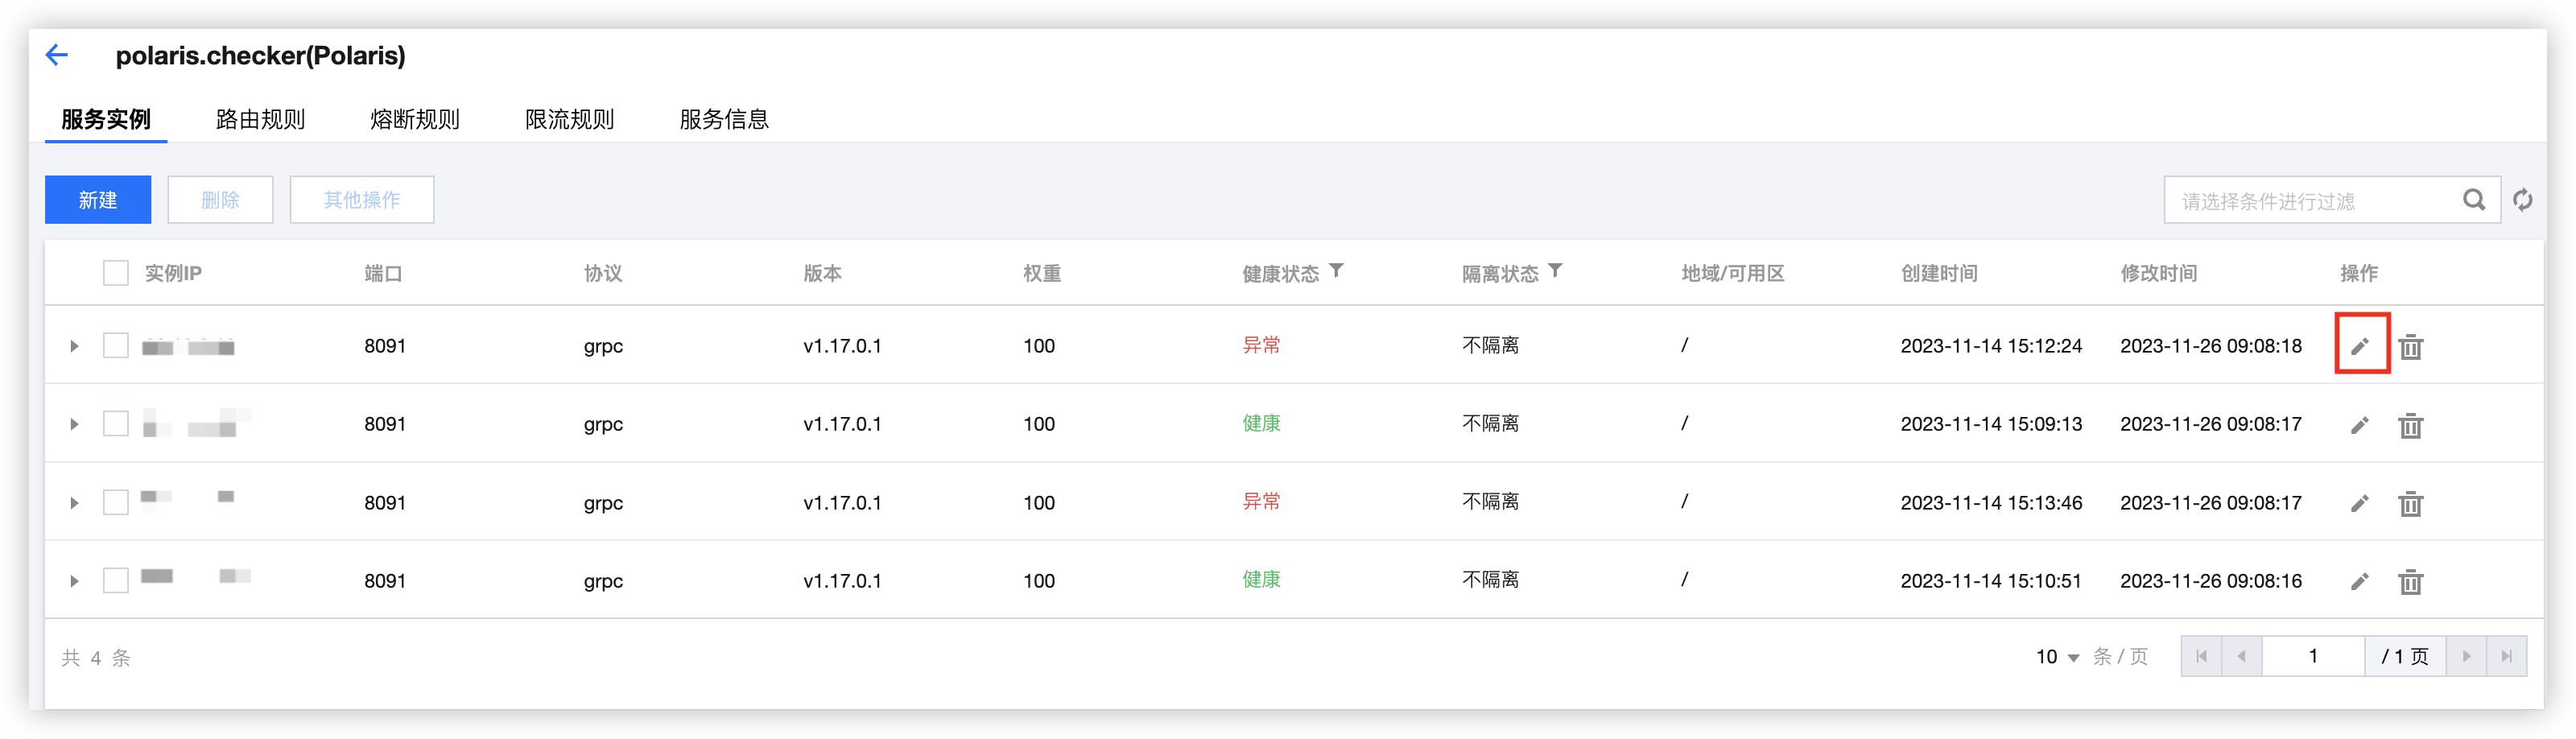Click the 健康 status in the 15:10:51 row
2576x739 pixels.
[1261, 579]
